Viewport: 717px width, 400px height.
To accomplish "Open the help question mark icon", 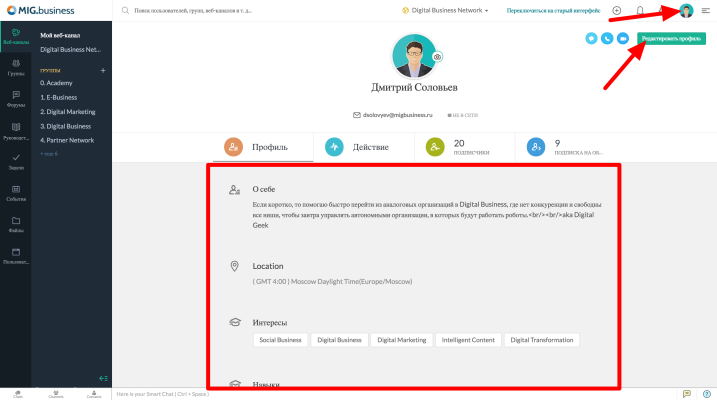I will (x=706, y=394).
